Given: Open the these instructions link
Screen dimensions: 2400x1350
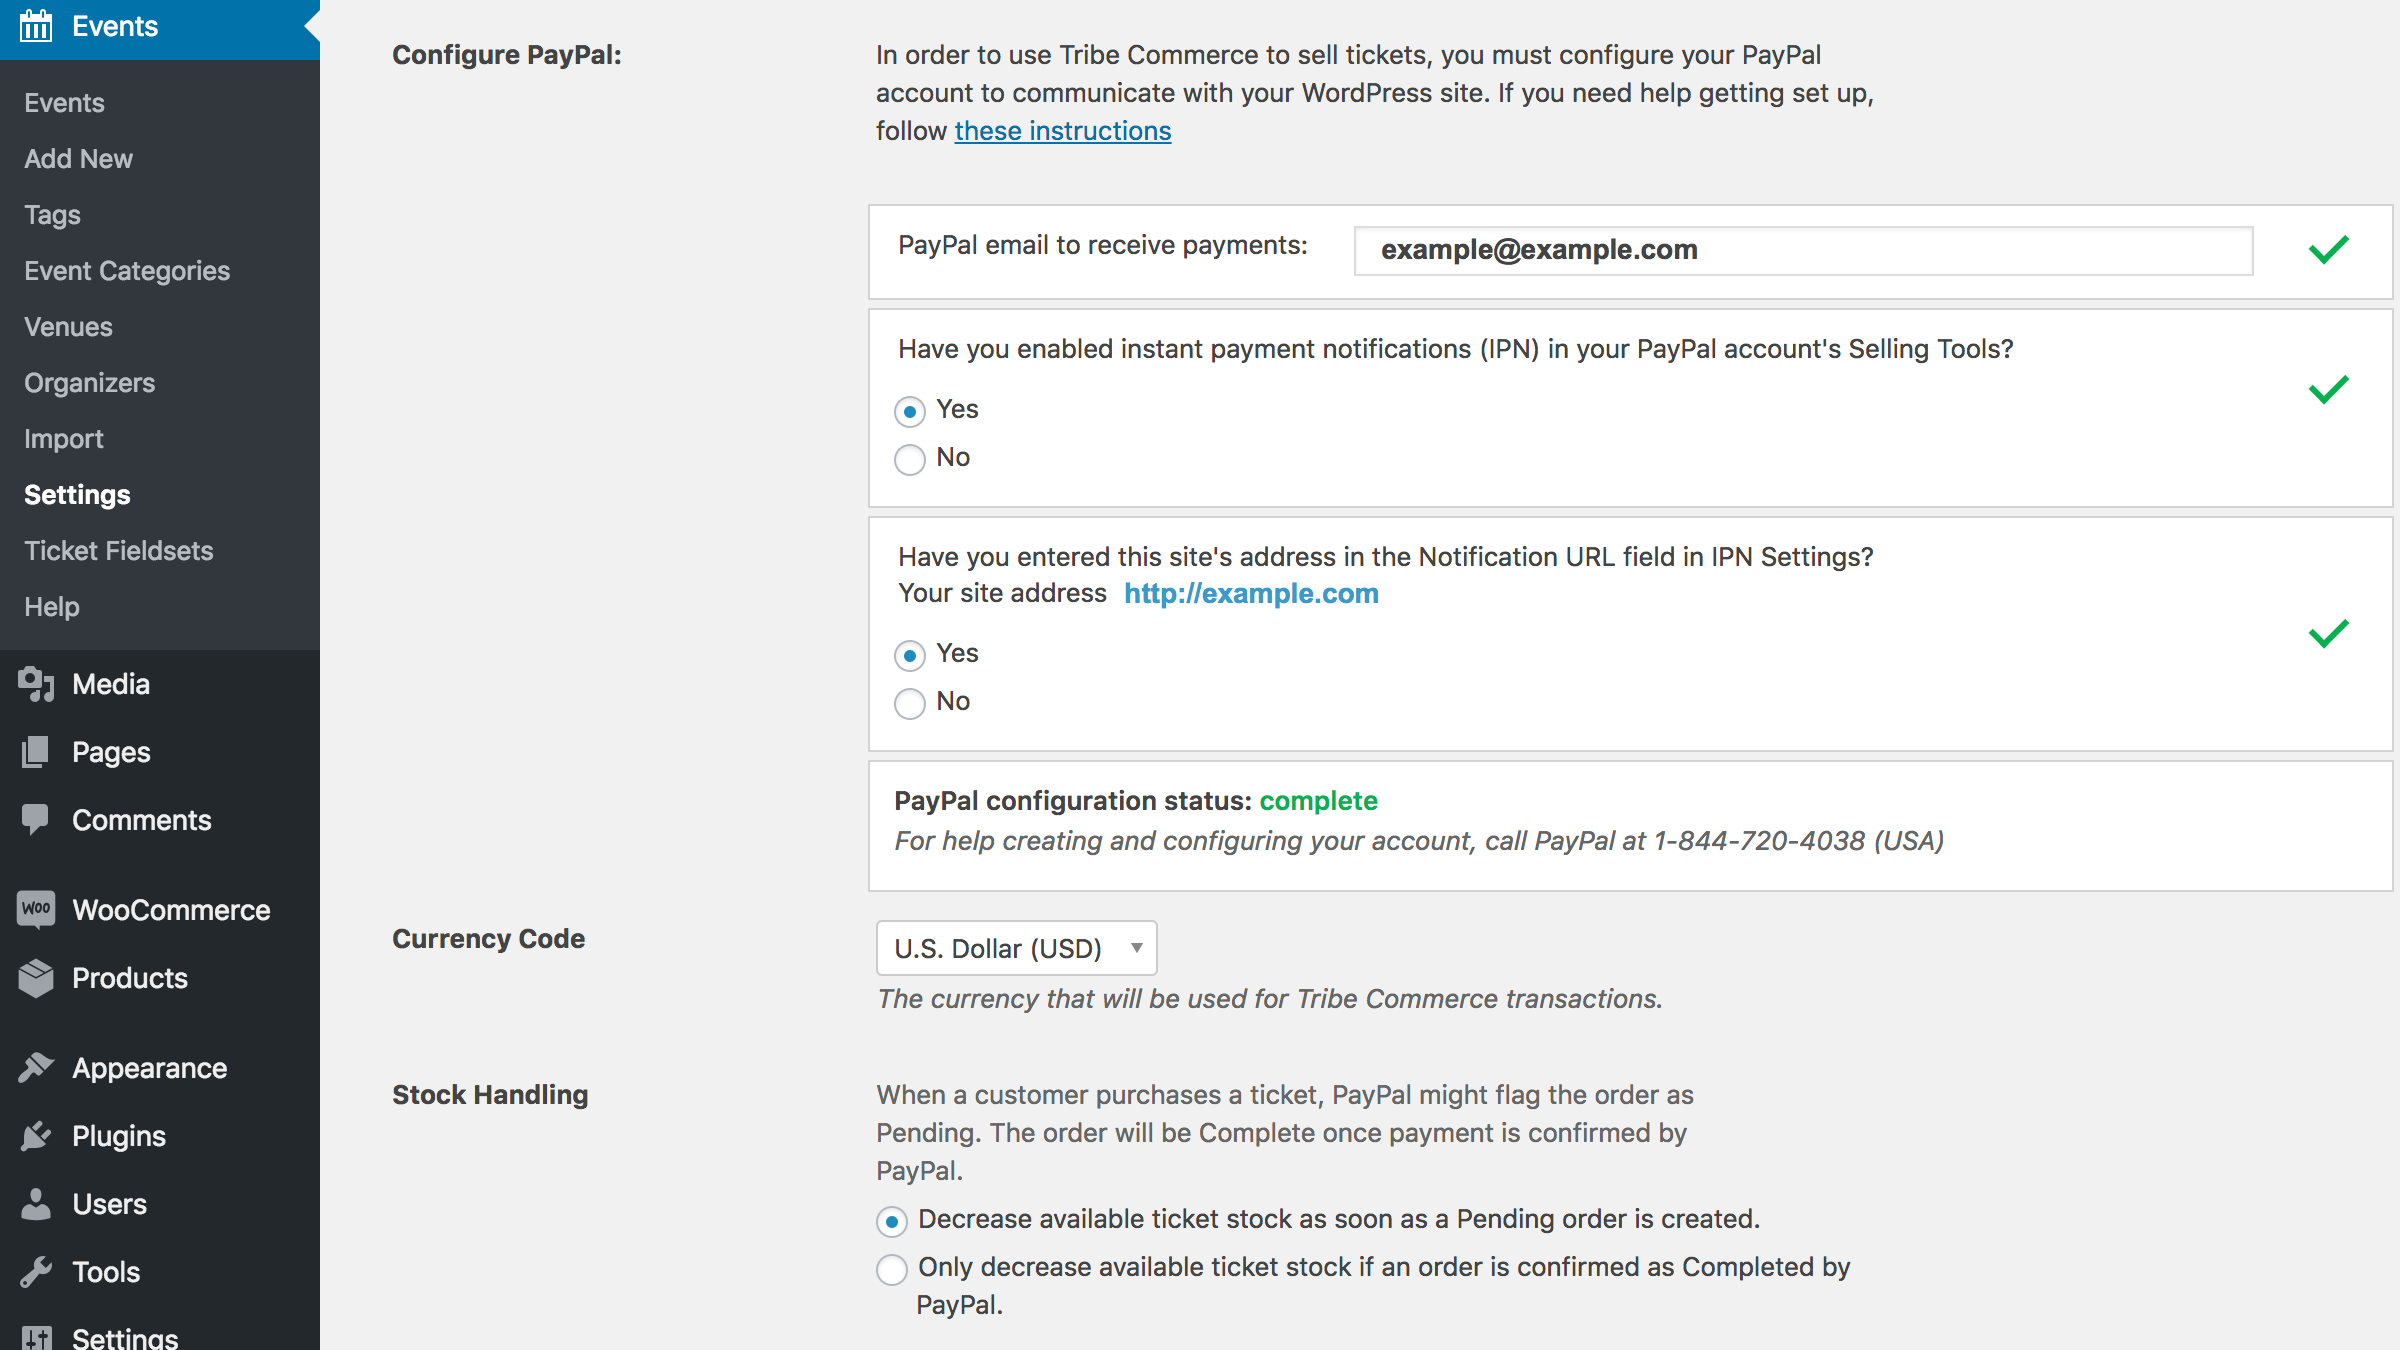Looking at the screenshot, I should point(1062,131).
